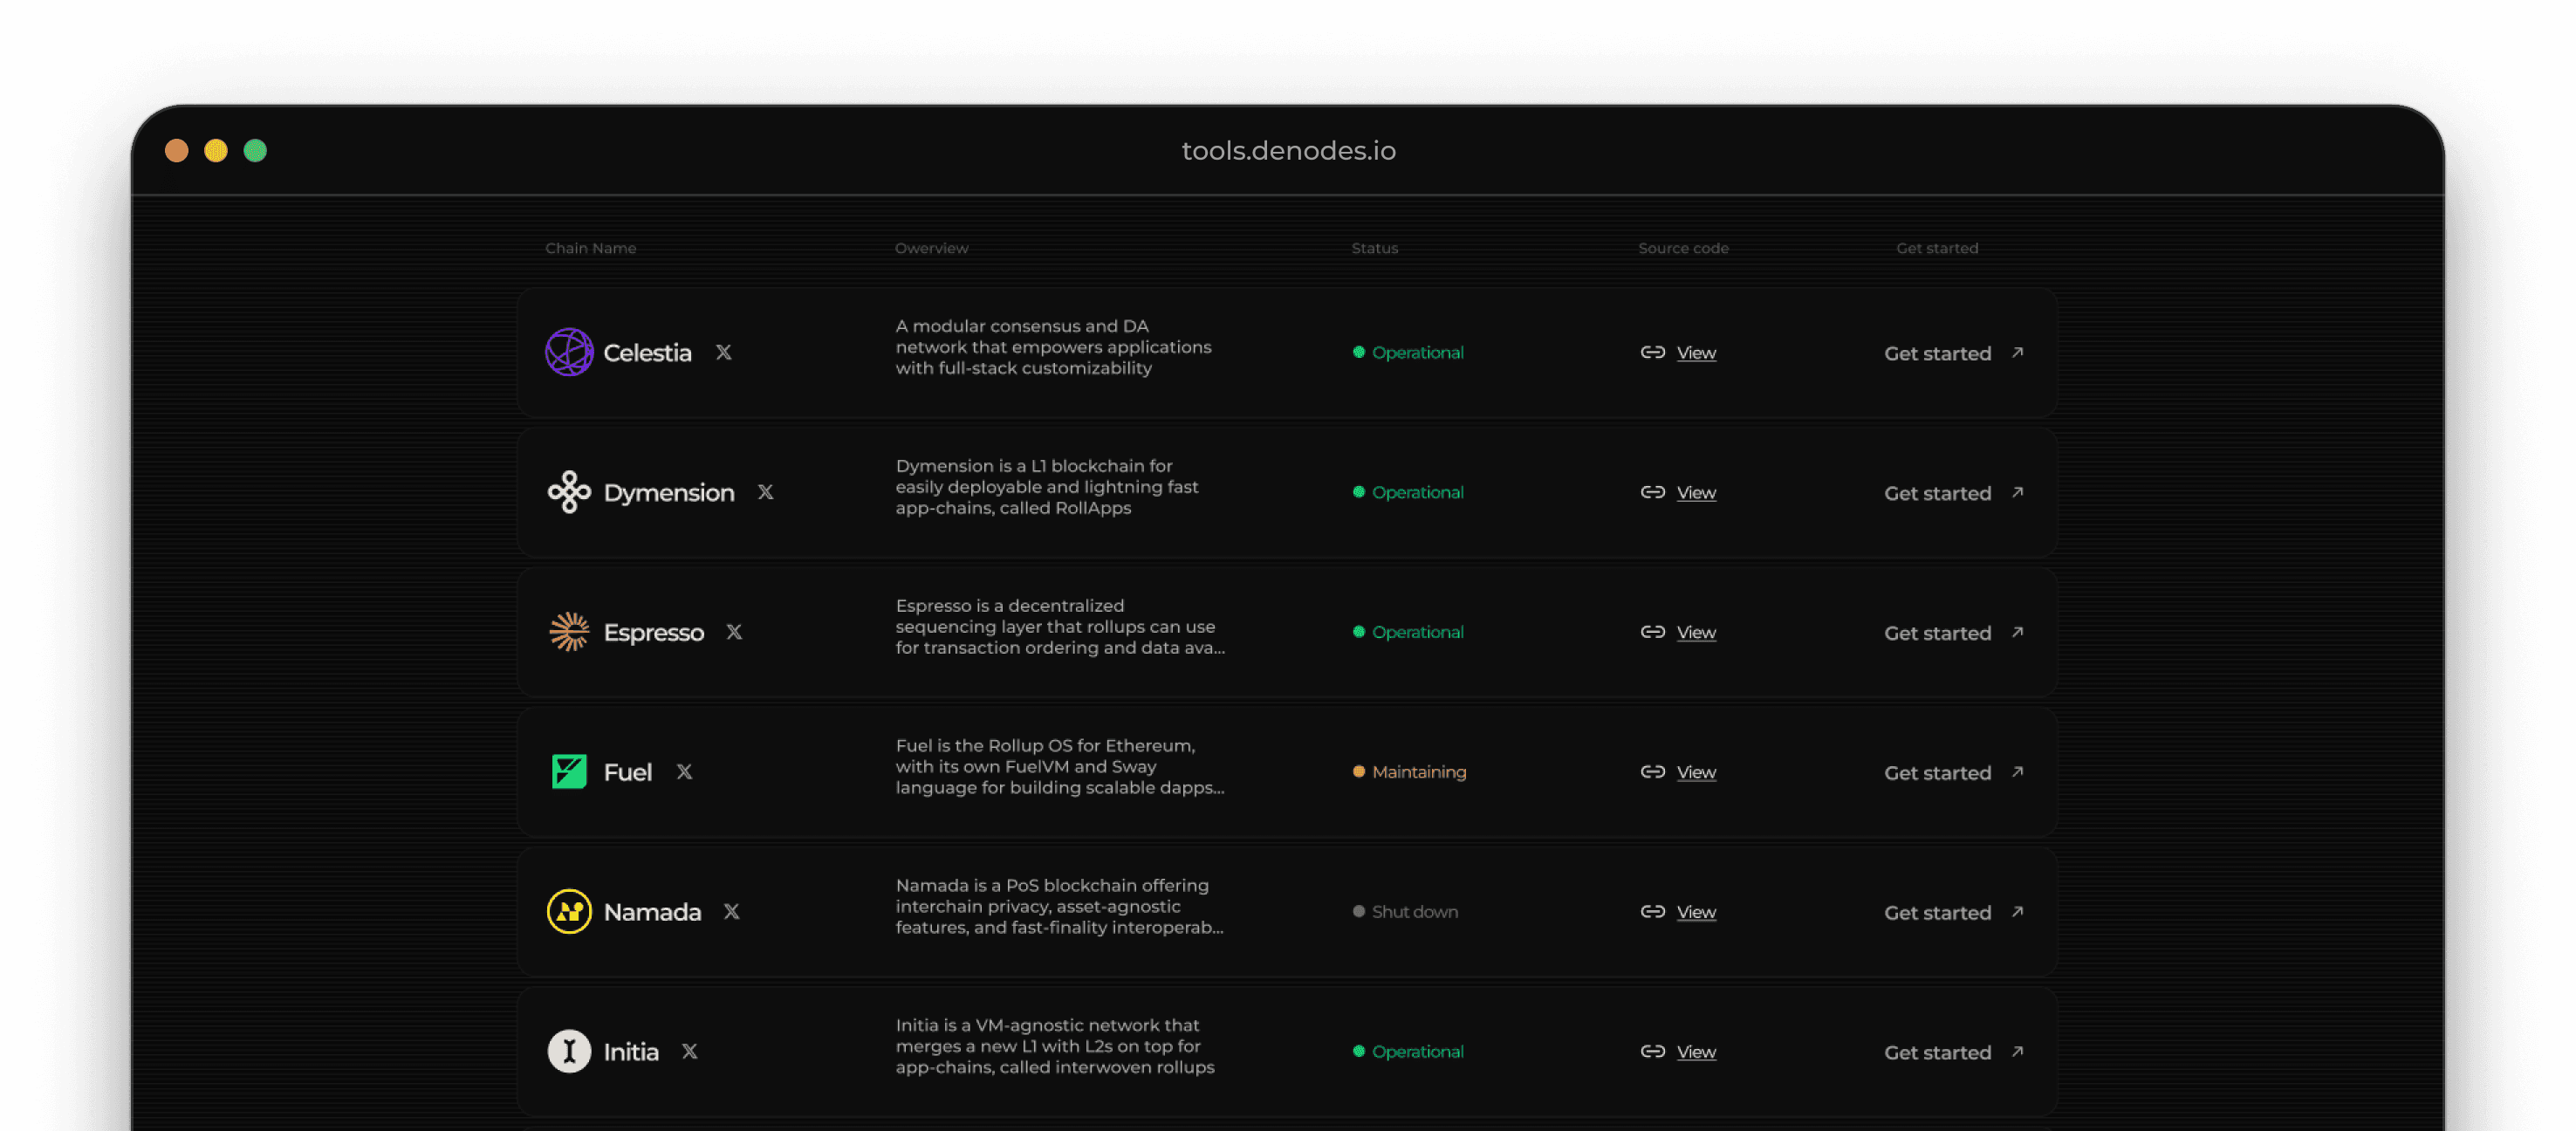Screen dimensions: 2576x1131
Task: Select the Dymension chain name
Action: pos(668,493)
